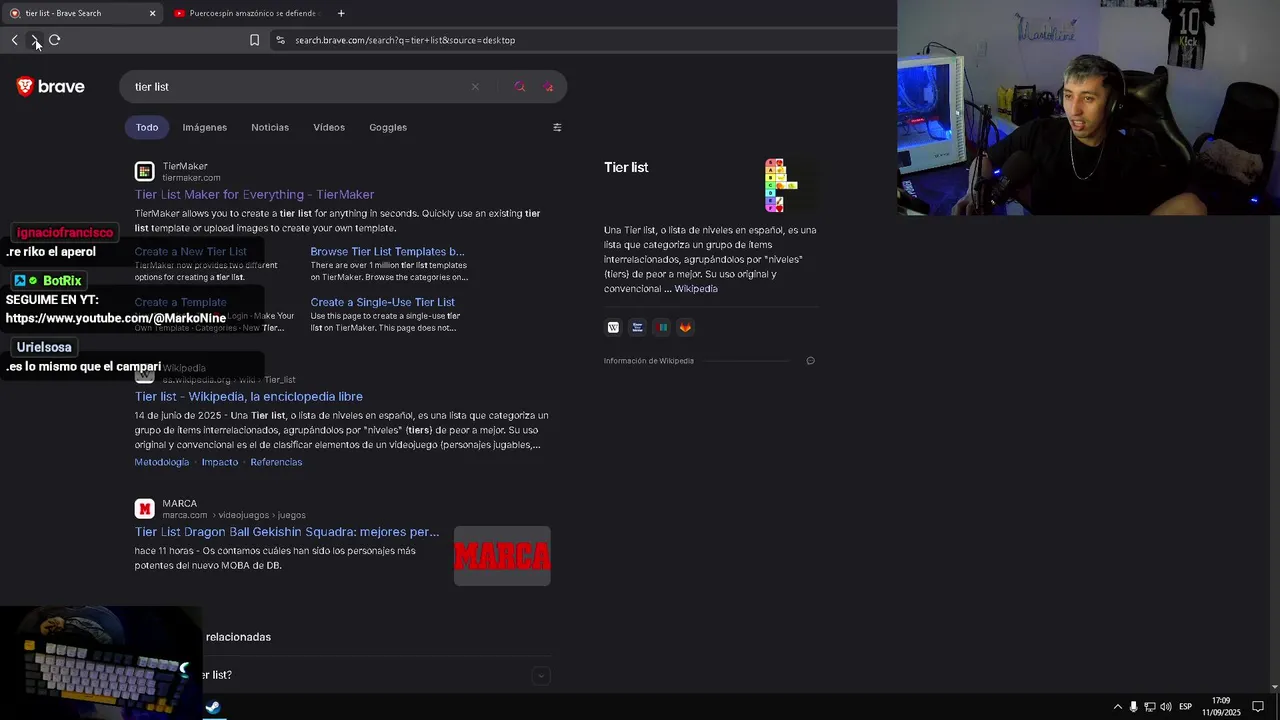
Task: Switch to the 'Vídeos' tab
Action: (329, 127)
